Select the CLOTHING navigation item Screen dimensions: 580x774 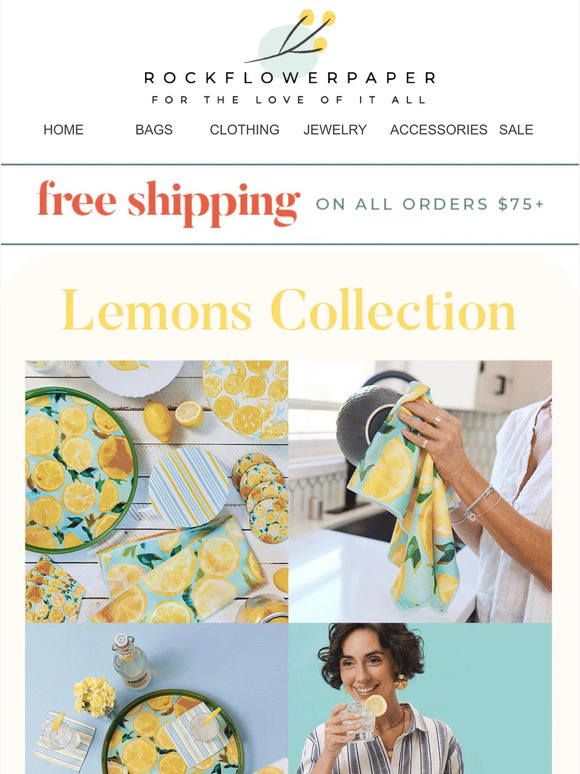click(244, 130)
